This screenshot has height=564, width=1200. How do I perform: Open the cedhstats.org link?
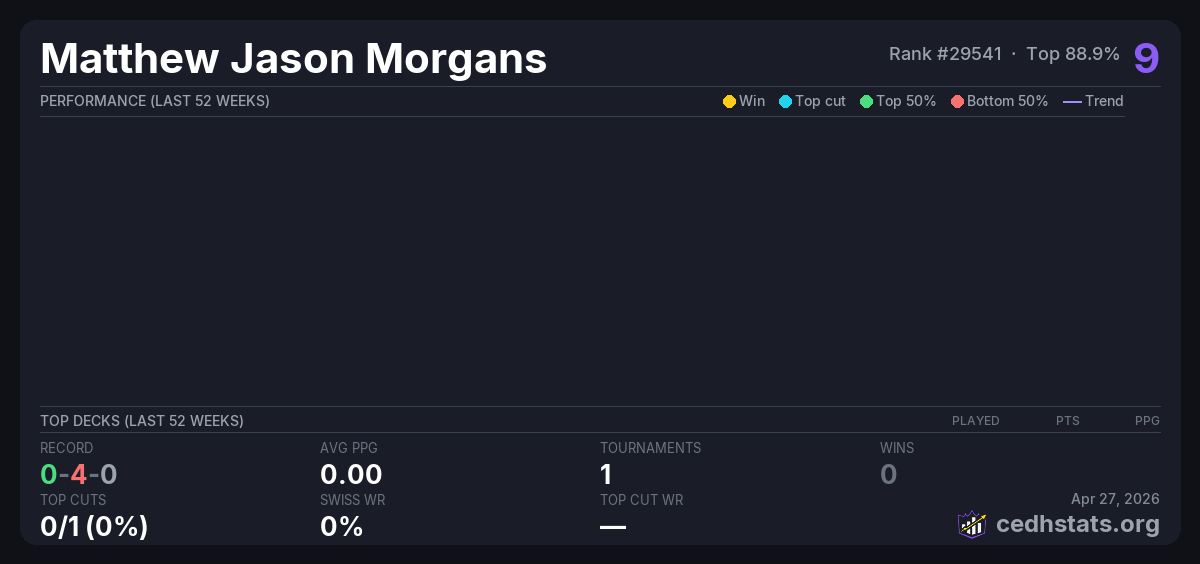1077,524
